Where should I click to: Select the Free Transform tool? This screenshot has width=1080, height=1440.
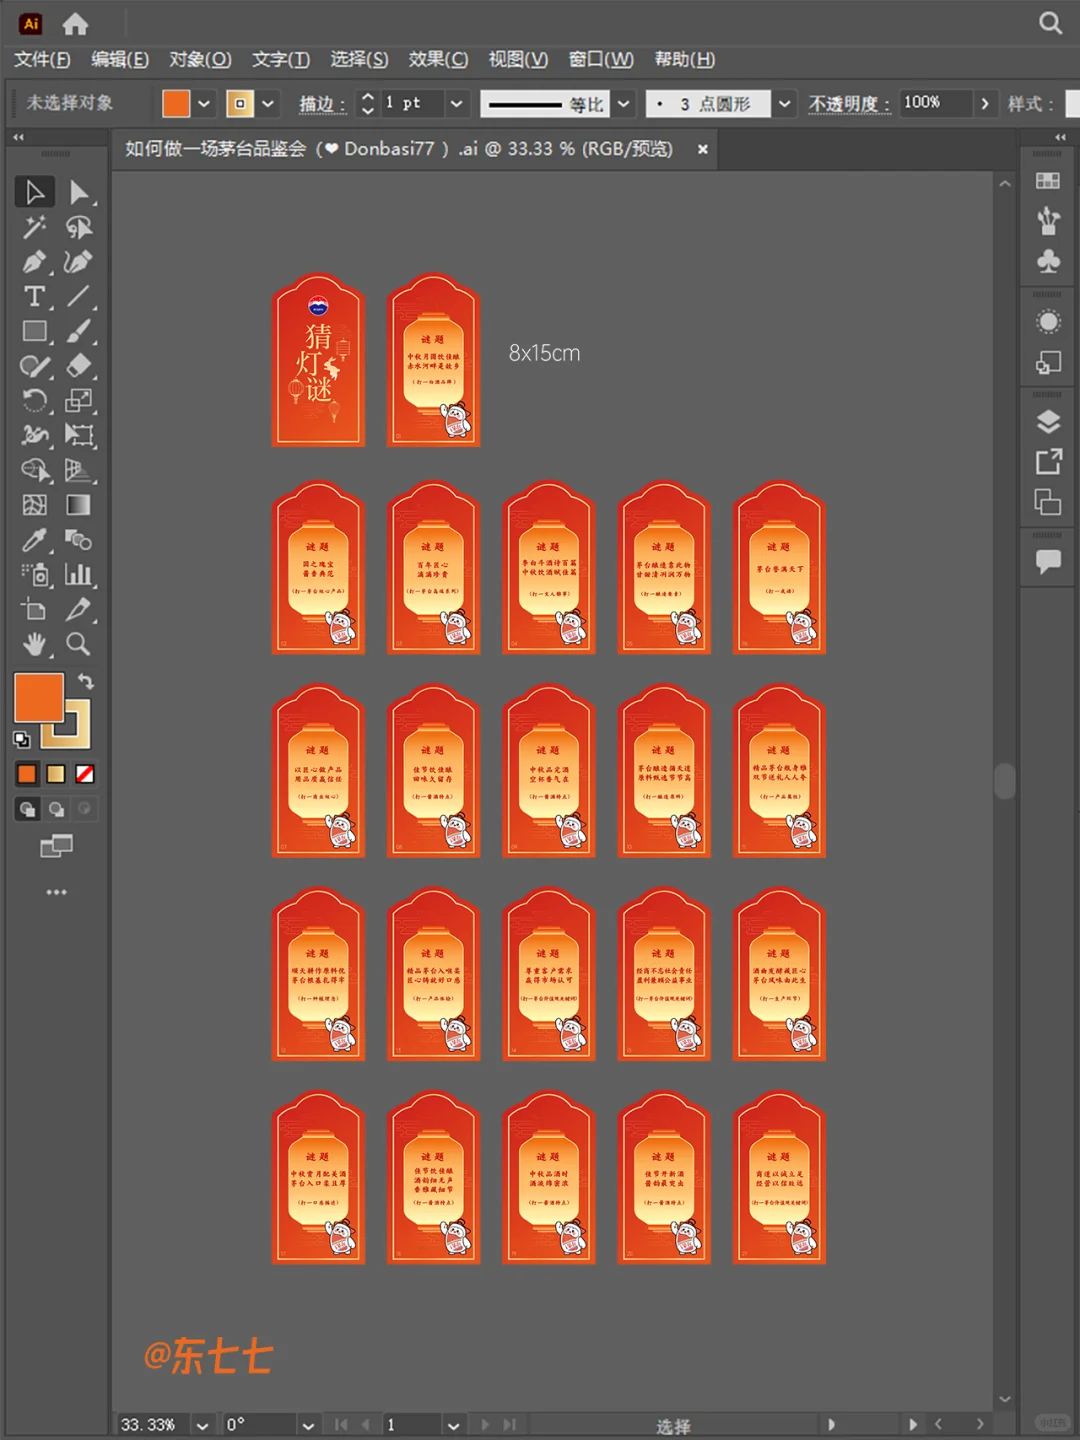79,435
